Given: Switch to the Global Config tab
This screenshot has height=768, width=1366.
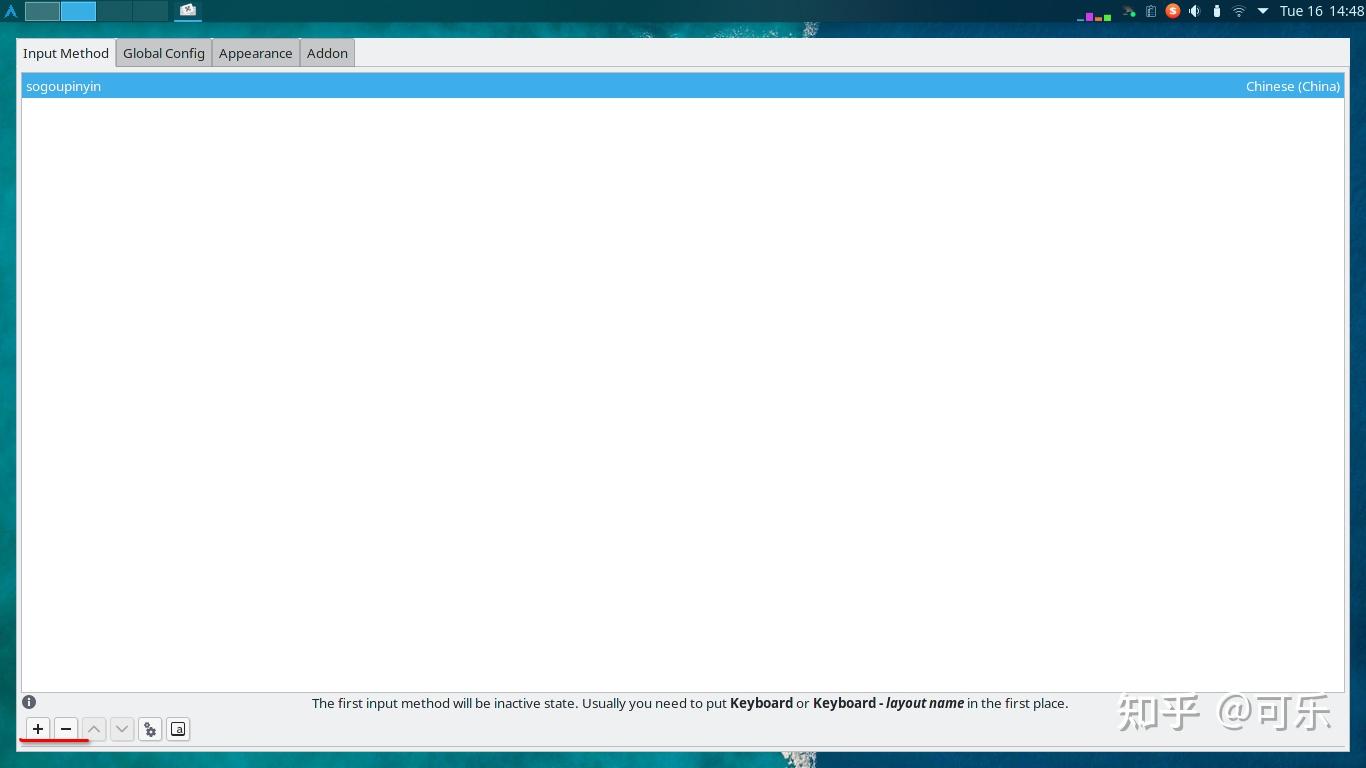Looking at the screenshot, I should pos(163,53).
